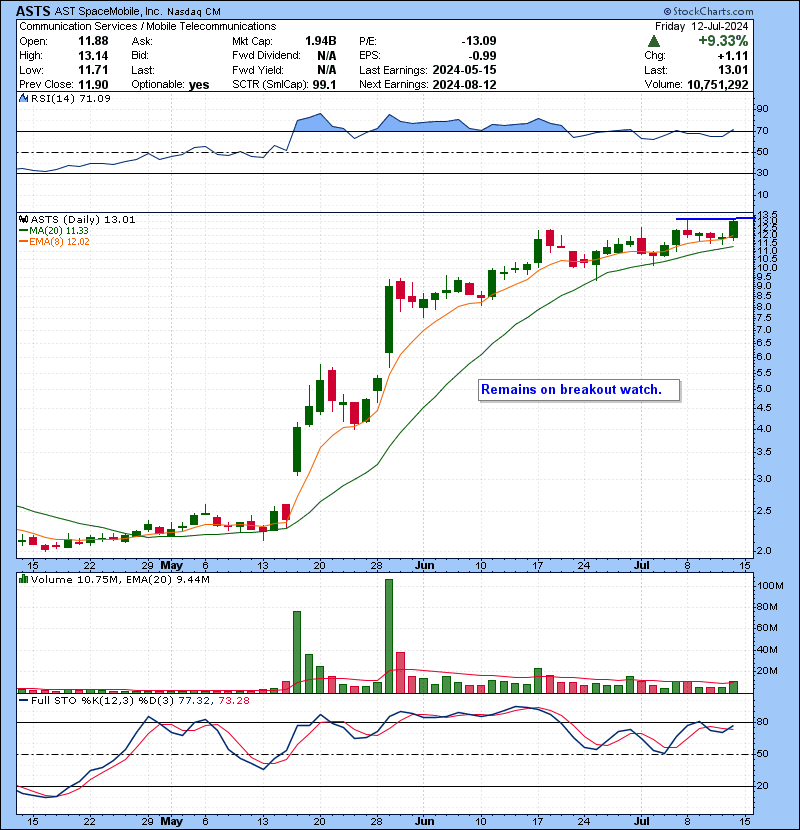Screen dimensions: 800x830
Task: Click the Volume value 10,751,292
Action: [x=717, y=85]
